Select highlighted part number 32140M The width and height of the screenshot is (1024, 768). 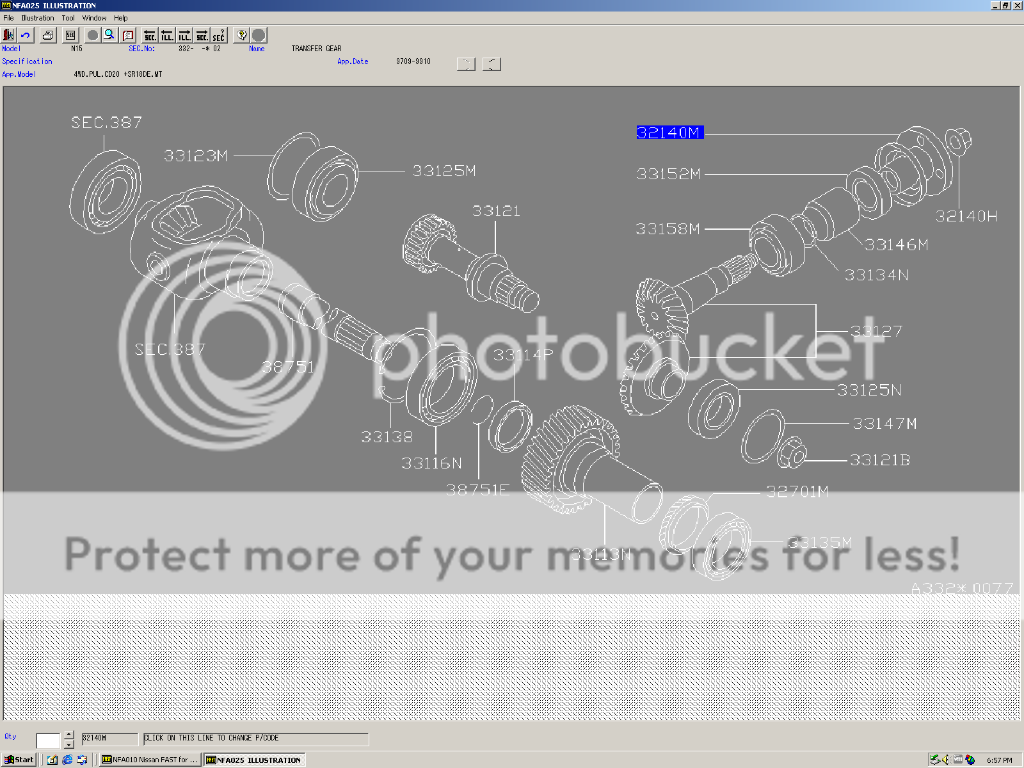[x=670, y=132]
